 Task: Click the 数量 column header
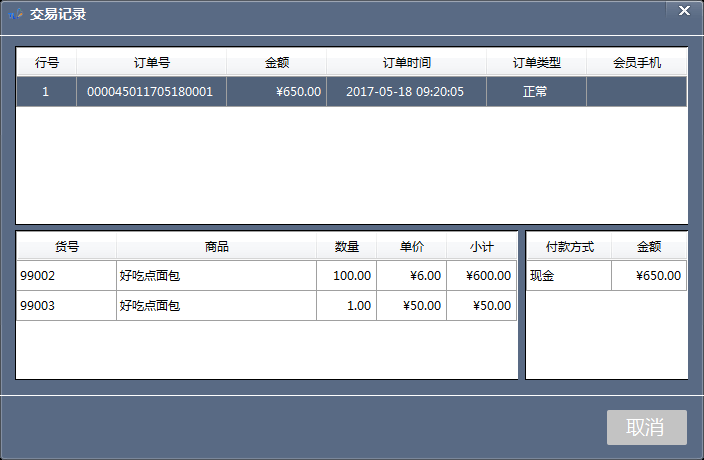click(x=346, y=247)
